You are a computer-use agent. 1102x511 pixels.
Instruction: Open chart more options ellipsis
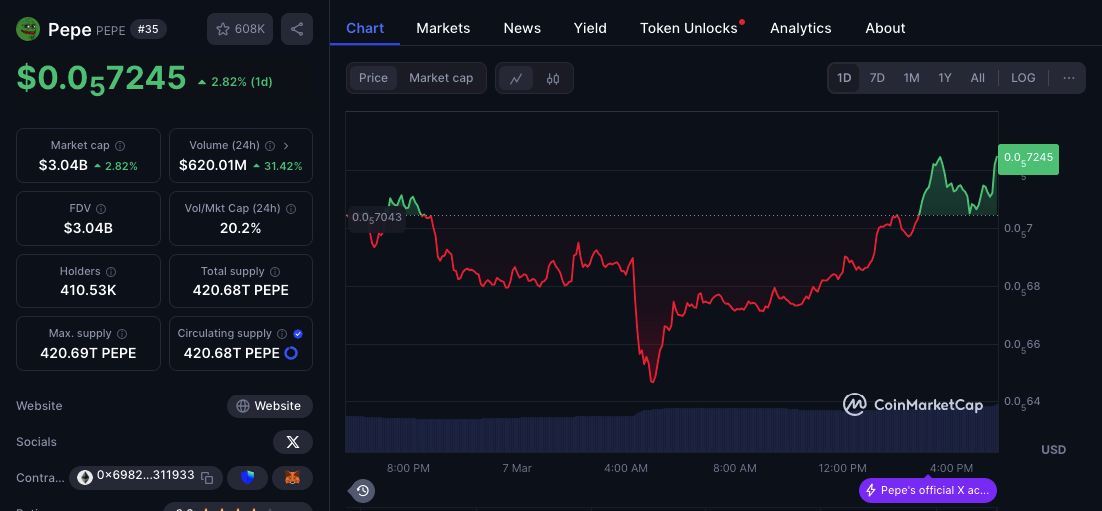pyautogui.click(x=1068, y=78)
